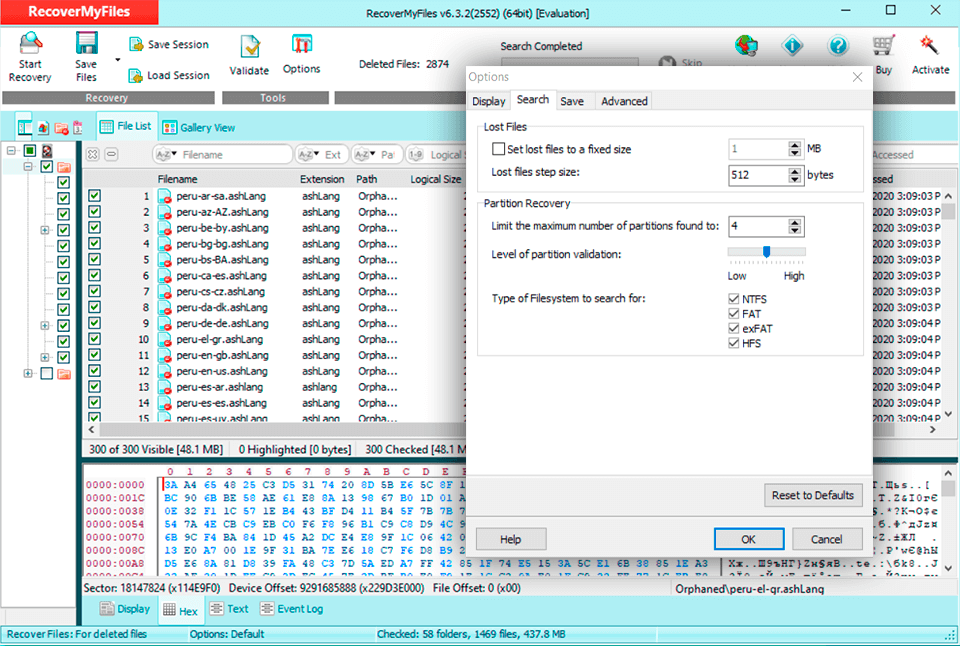Expand the unchecked folder node at the tree bottom

28,374
